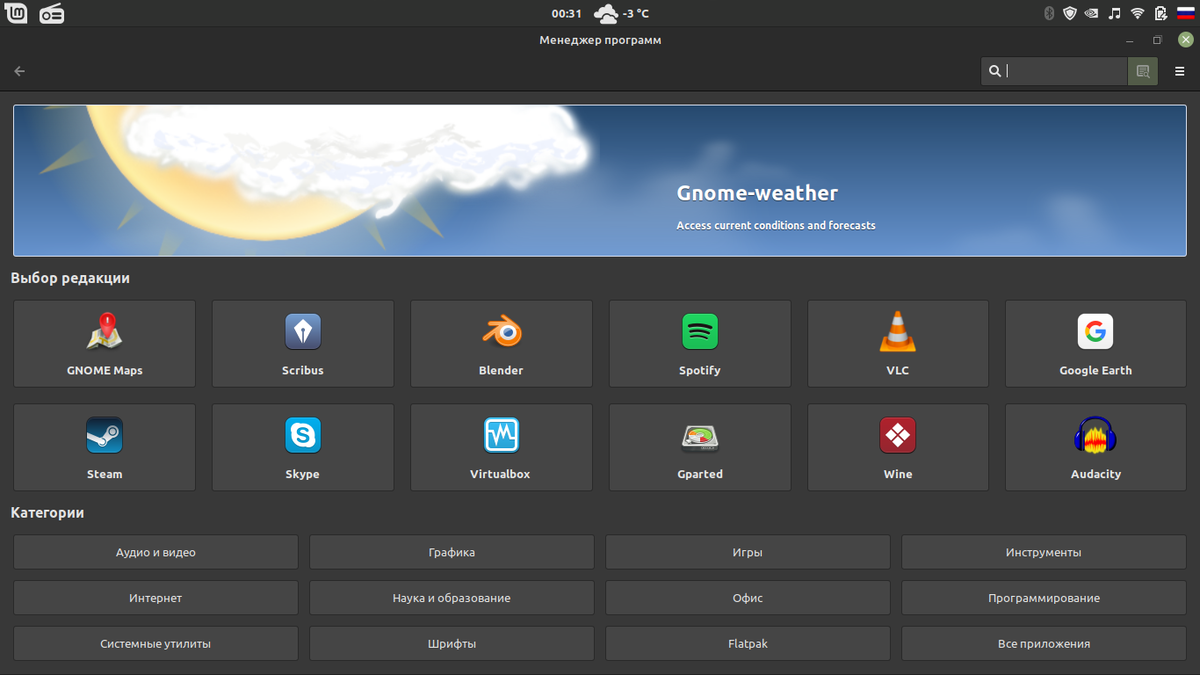The width and height of the screenshot is (1200, 675).
Task: Open the Шрифты category
Action: [451, 644]
